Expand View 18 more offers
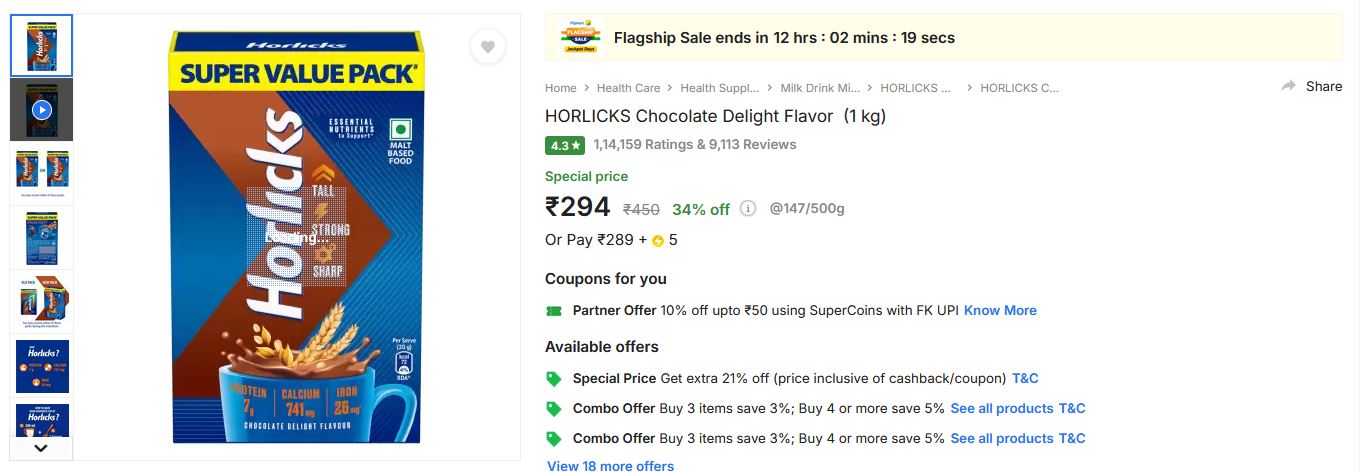This screenshot has height=472, width=1360. (x=610, y=466)
